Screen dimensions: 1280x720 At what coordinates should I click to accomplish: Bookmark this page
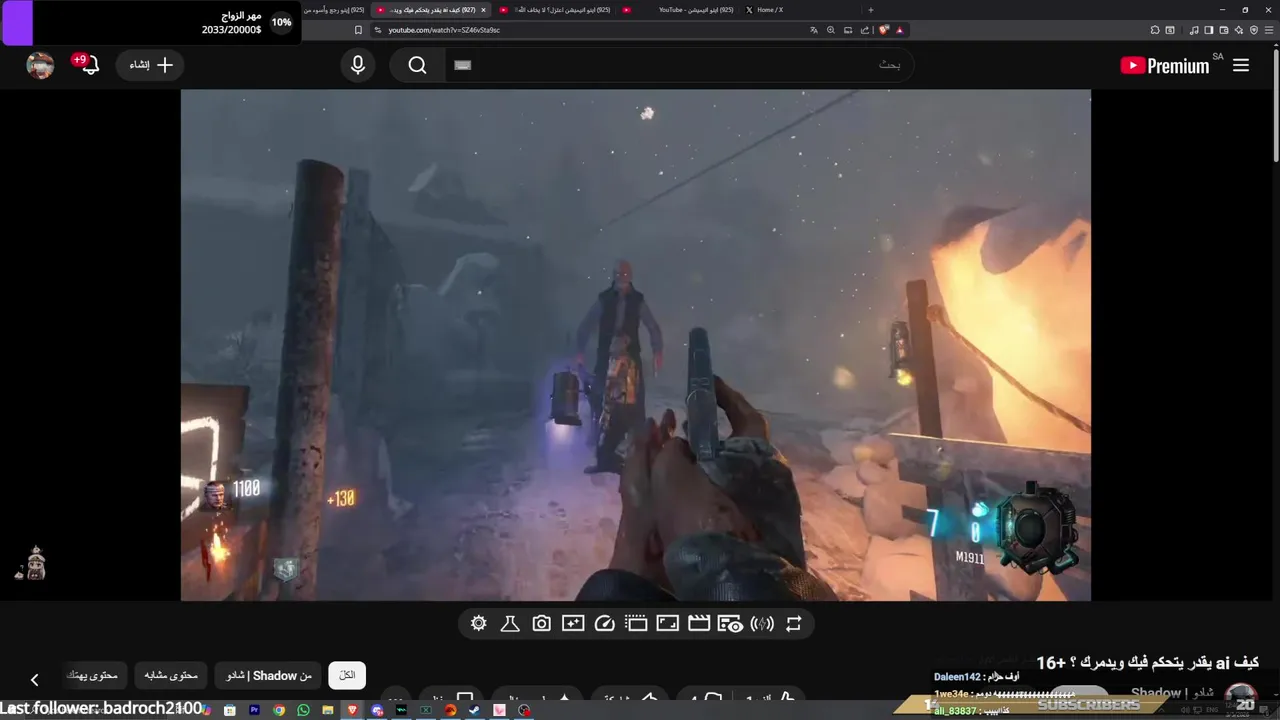point(358,30)
